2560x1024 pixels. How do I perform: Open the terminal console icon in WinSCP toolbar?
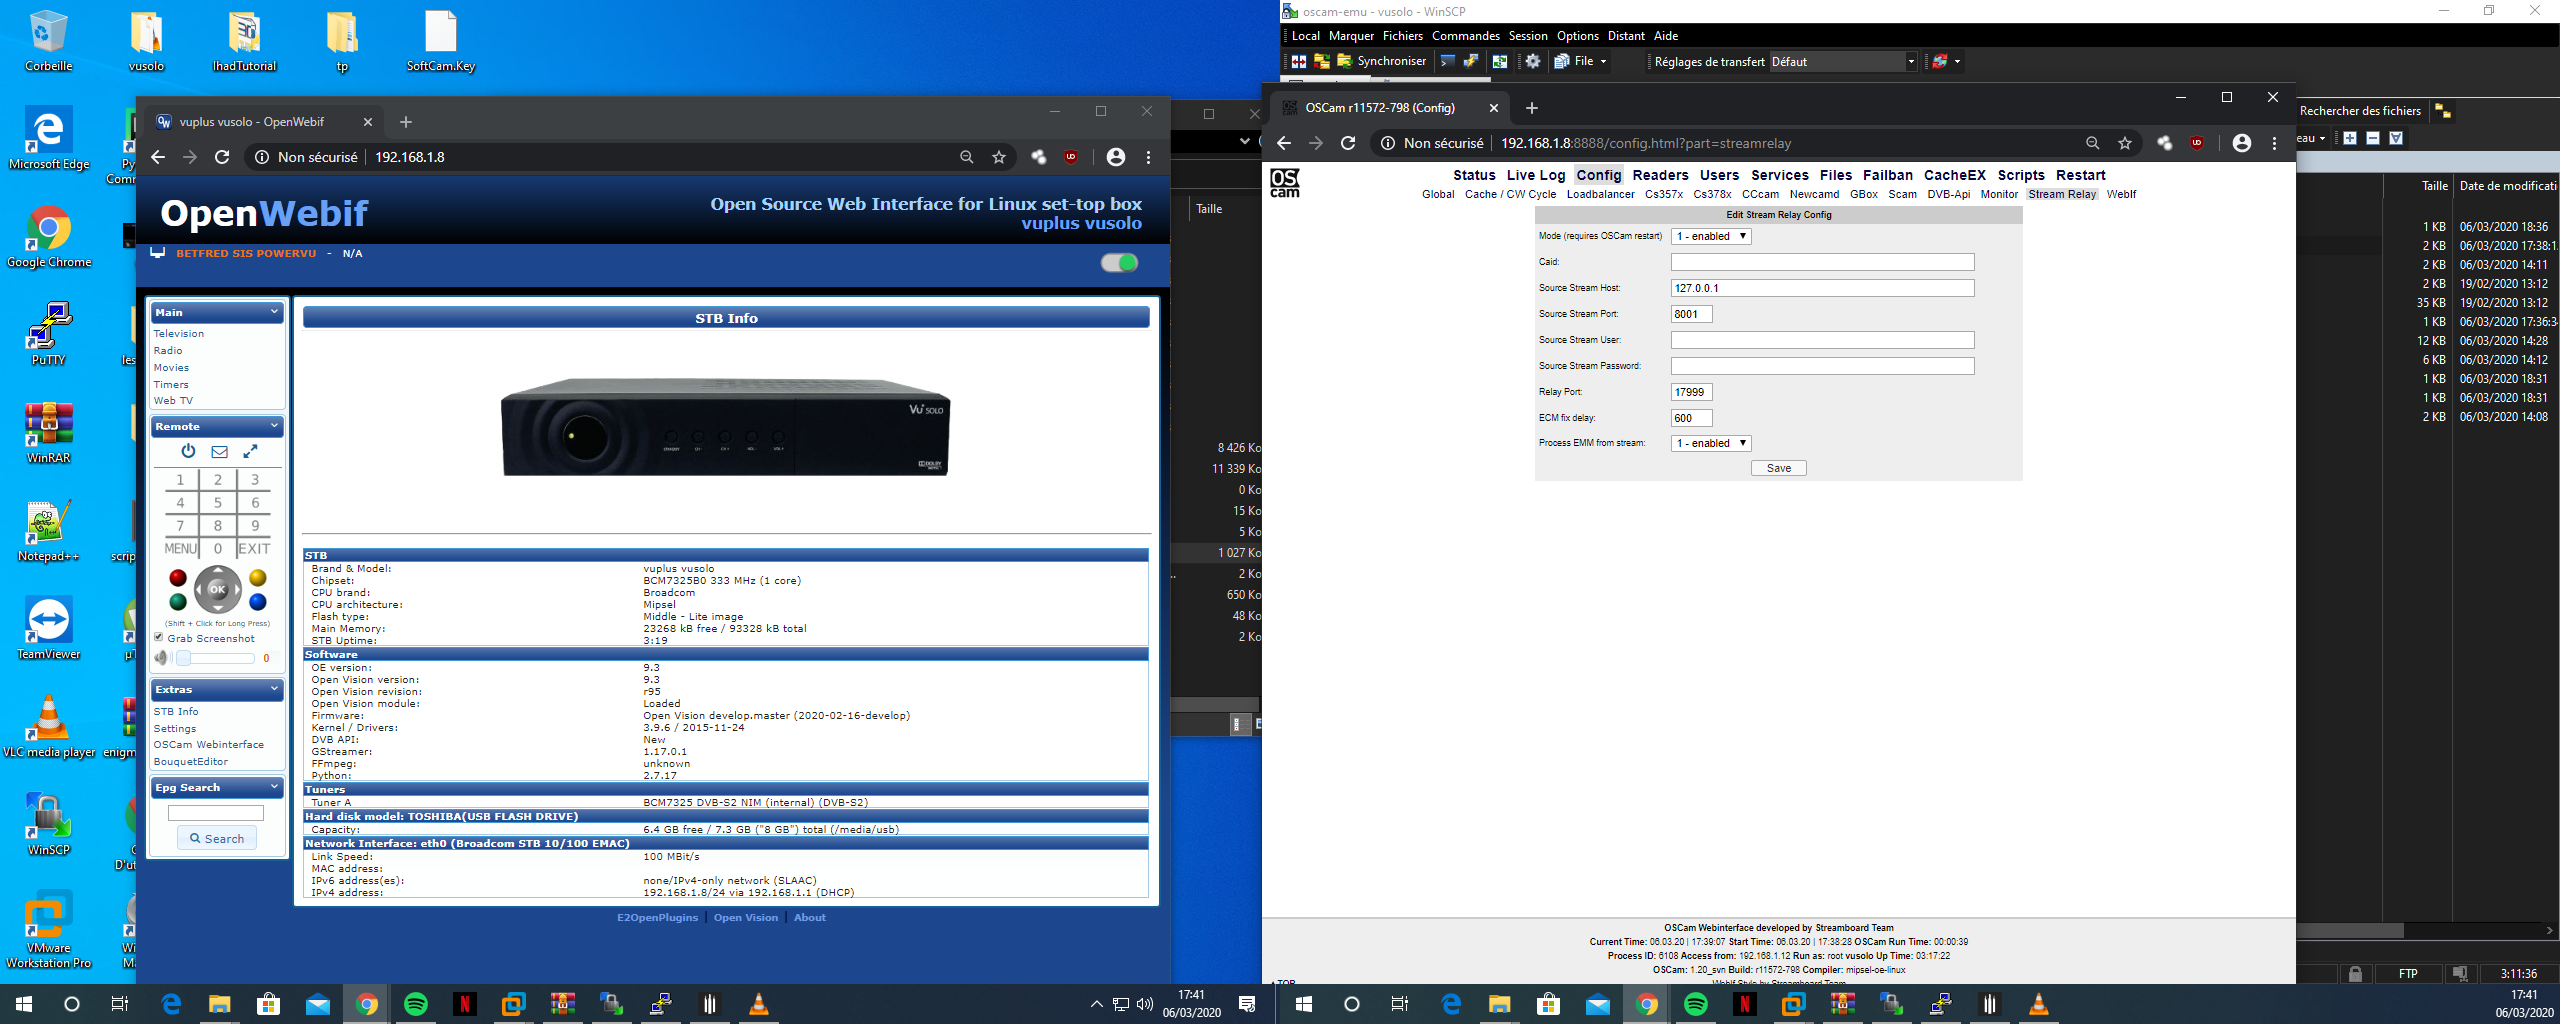[1447, 61]
